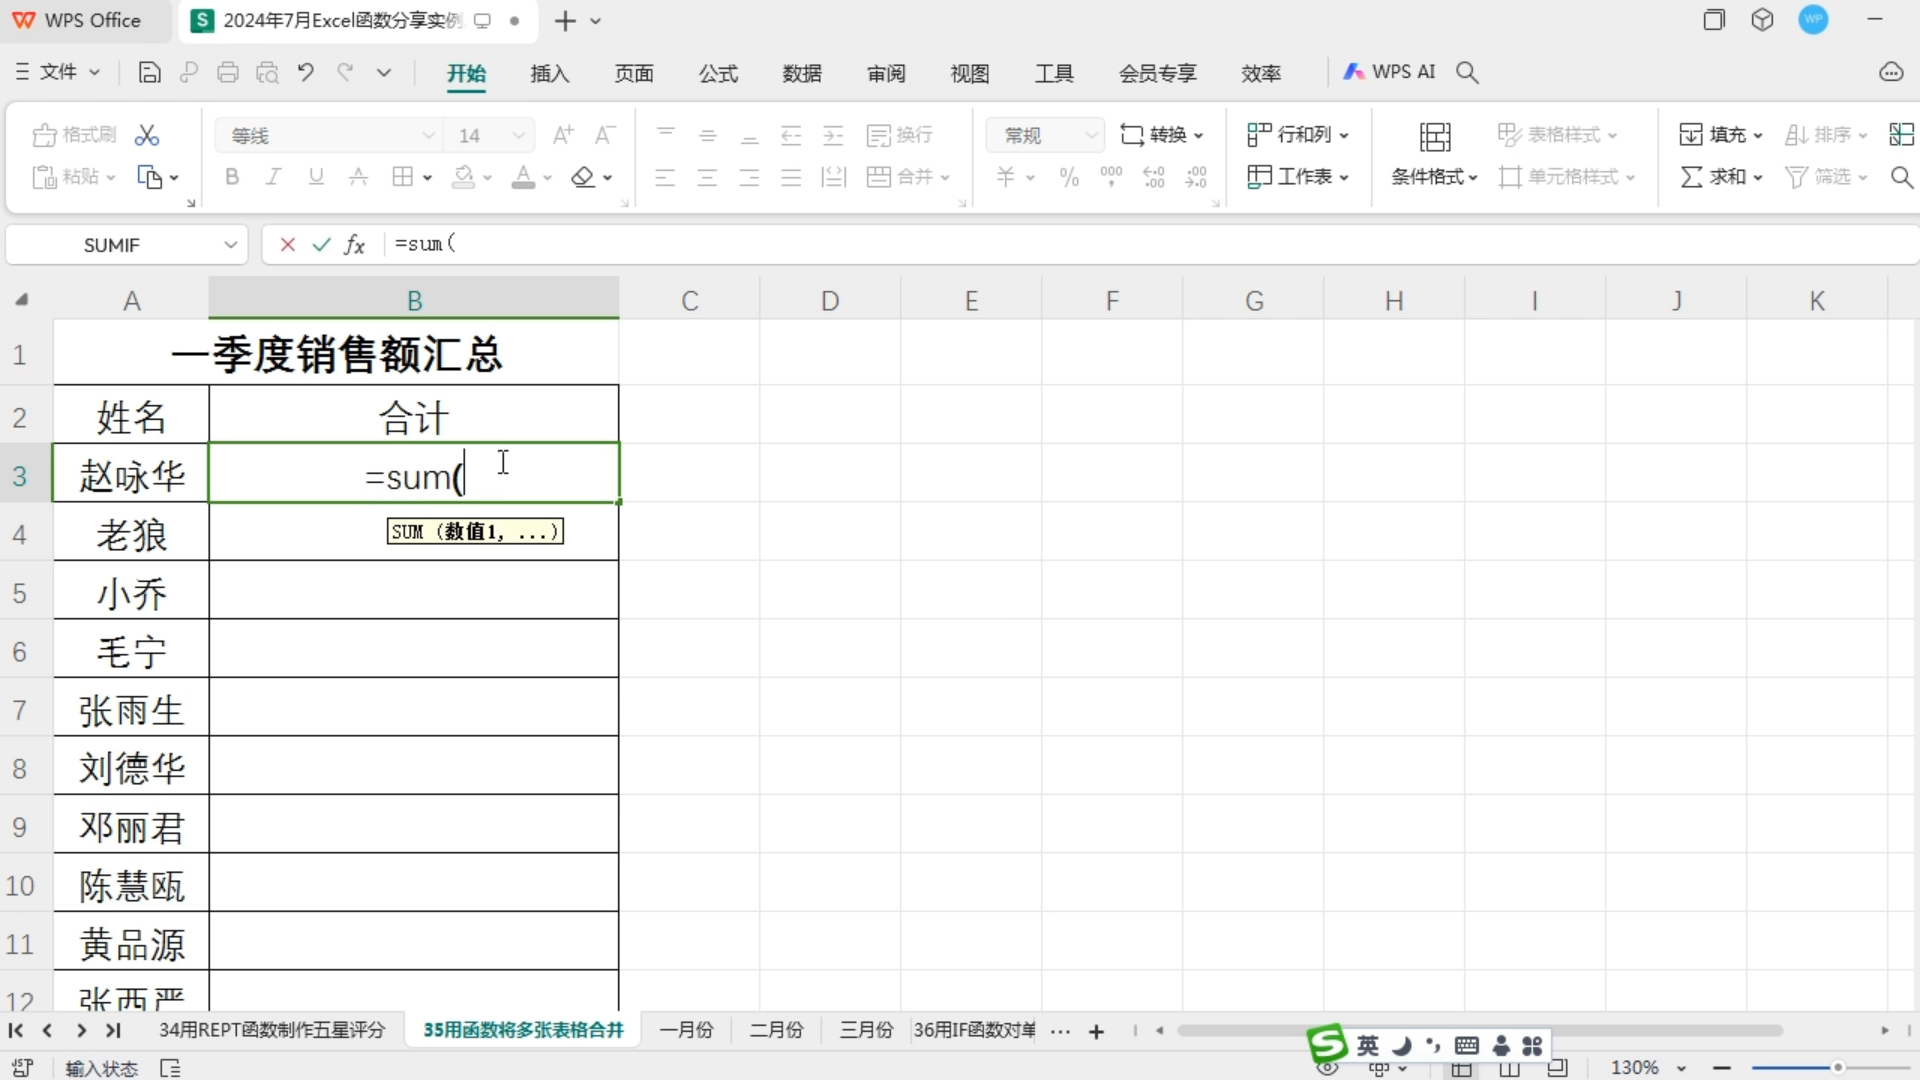Open the number format 常规 dropdown
1920x1080 pixels.
(1090, 135)
